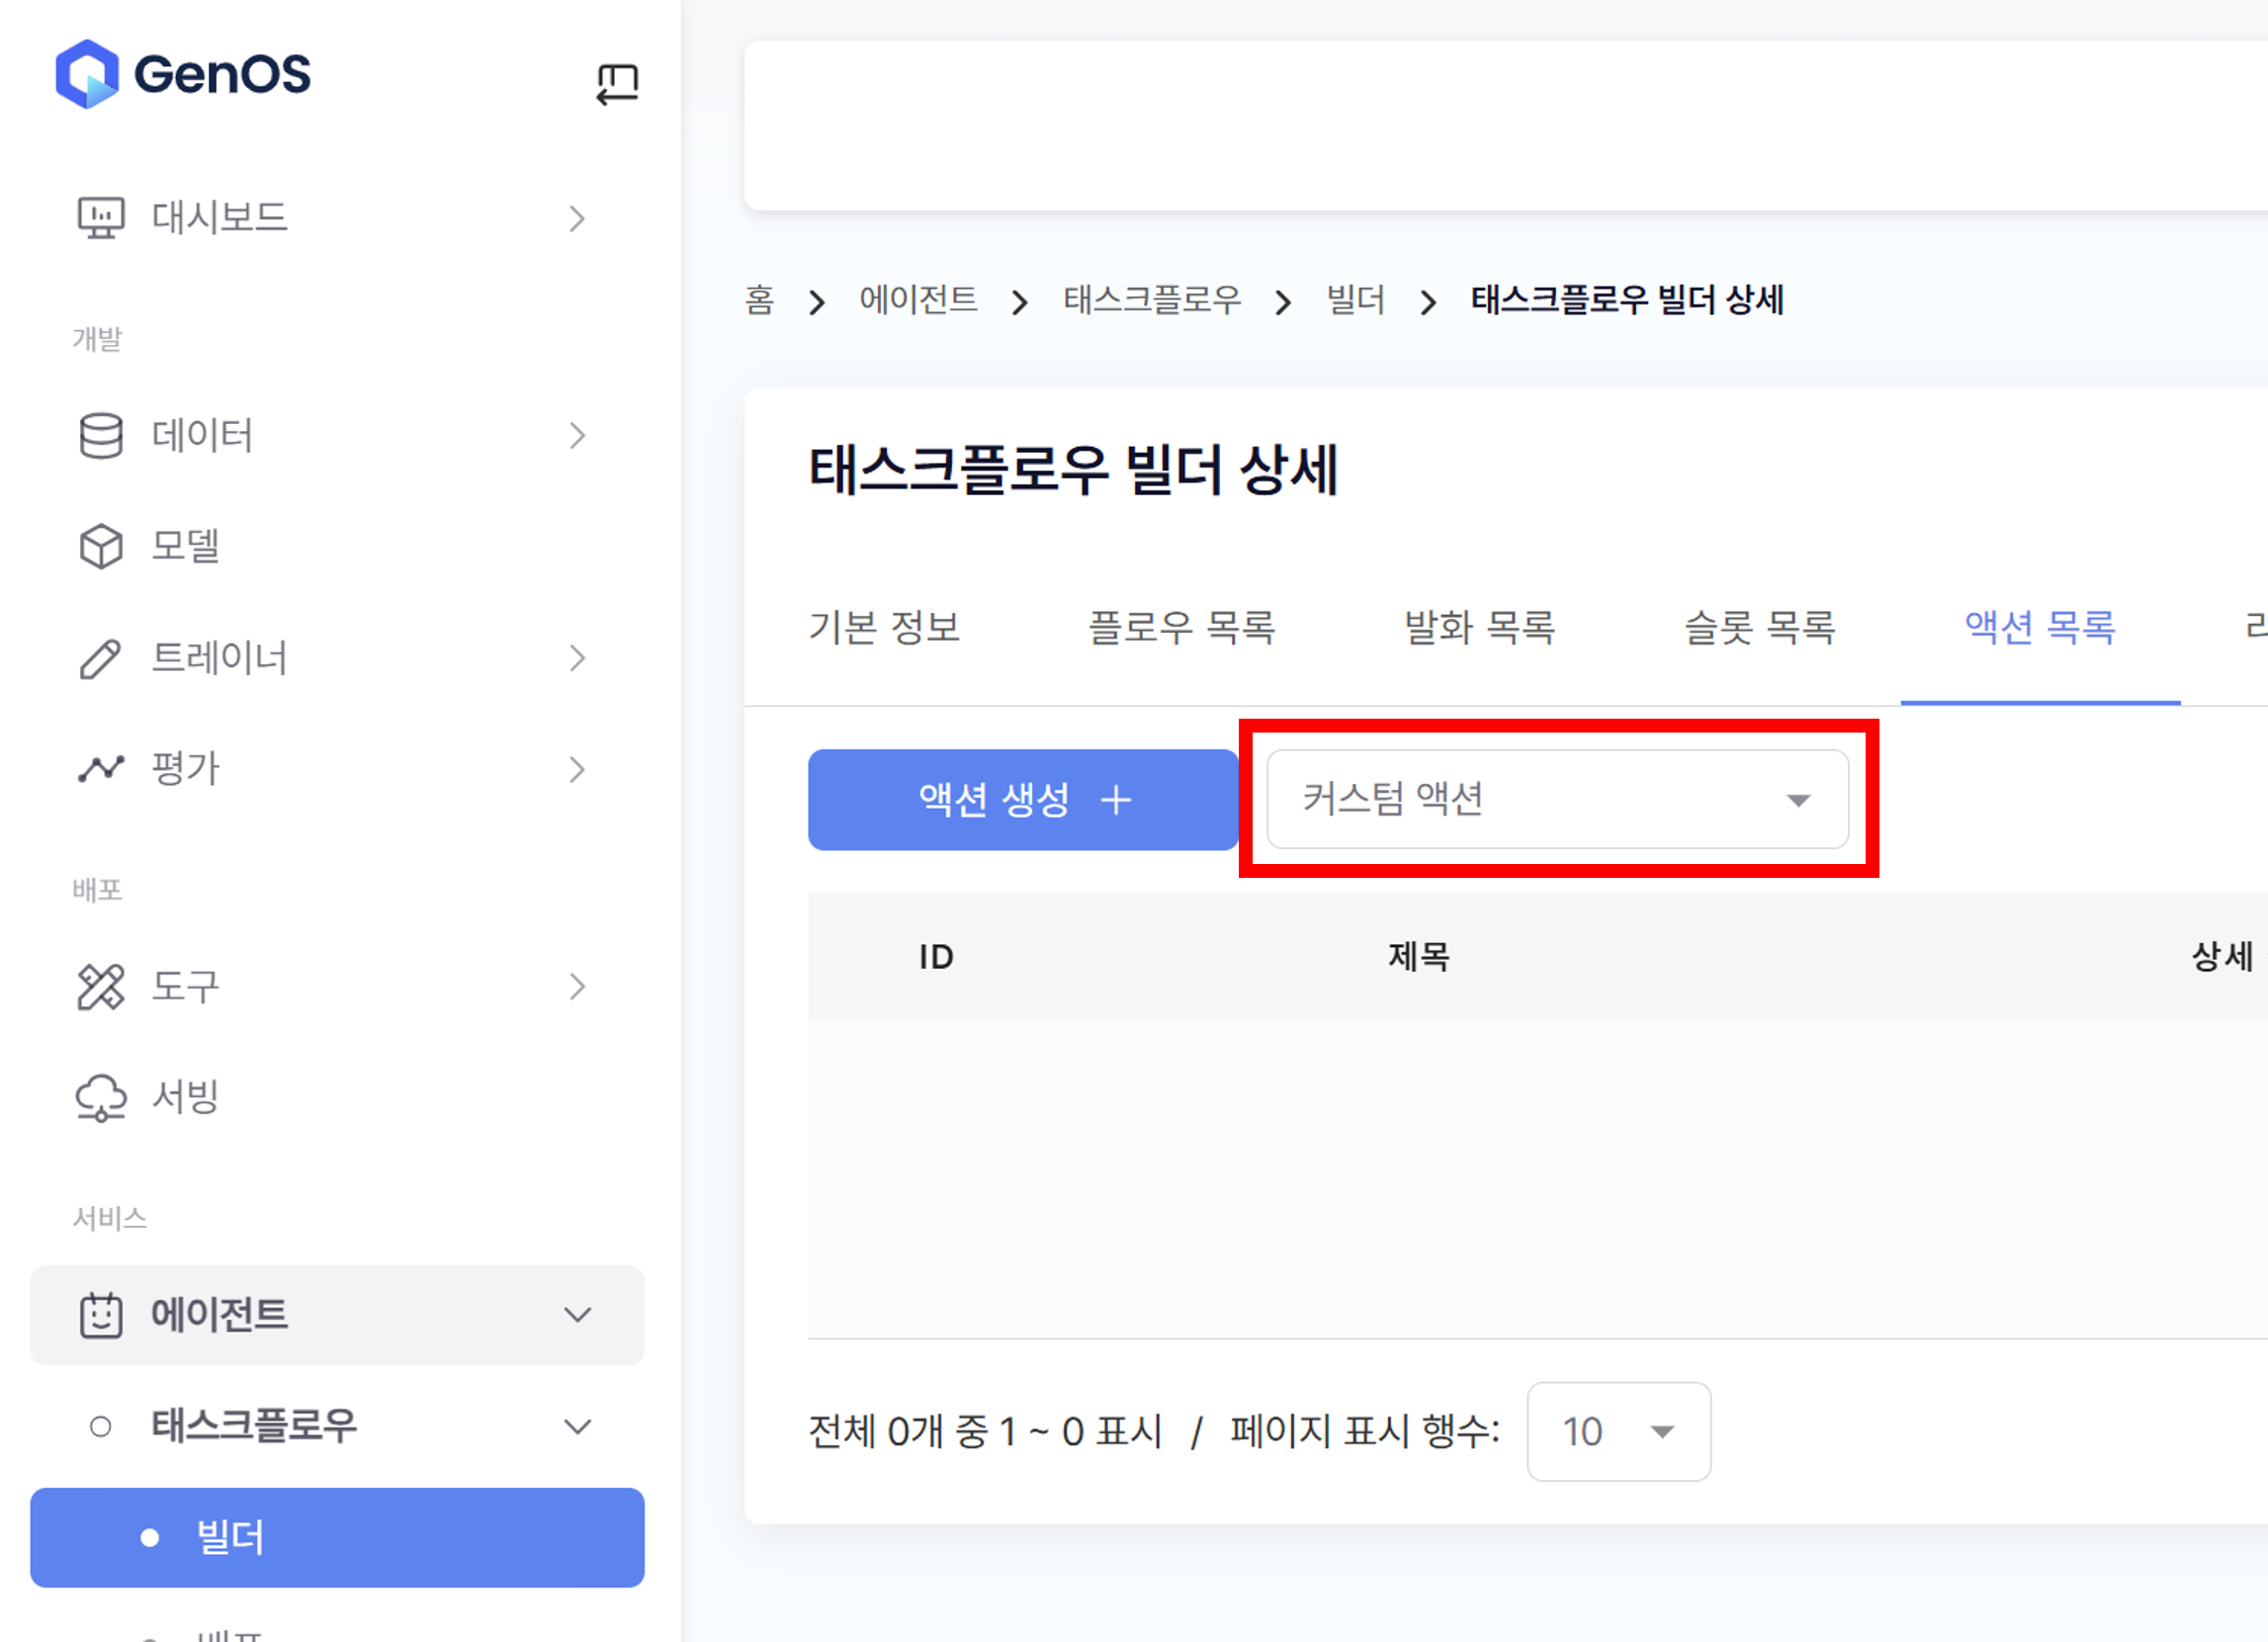Screen dimensions: 2268x1642
Task: Click the 데이터 database icon
Action: (x=101, y=436)
